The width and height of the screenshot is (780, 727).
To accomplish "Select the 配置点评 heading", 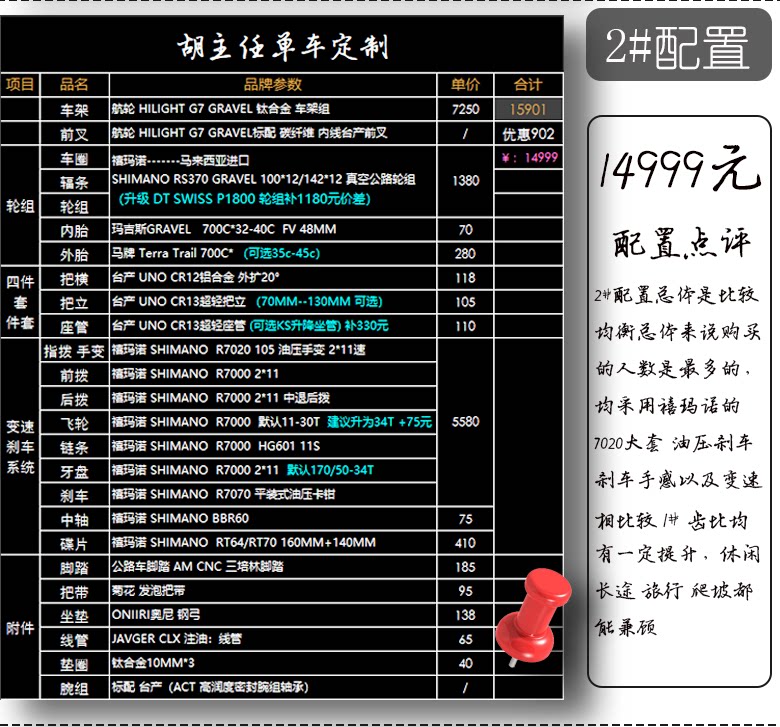I will [x=681, y=243].
